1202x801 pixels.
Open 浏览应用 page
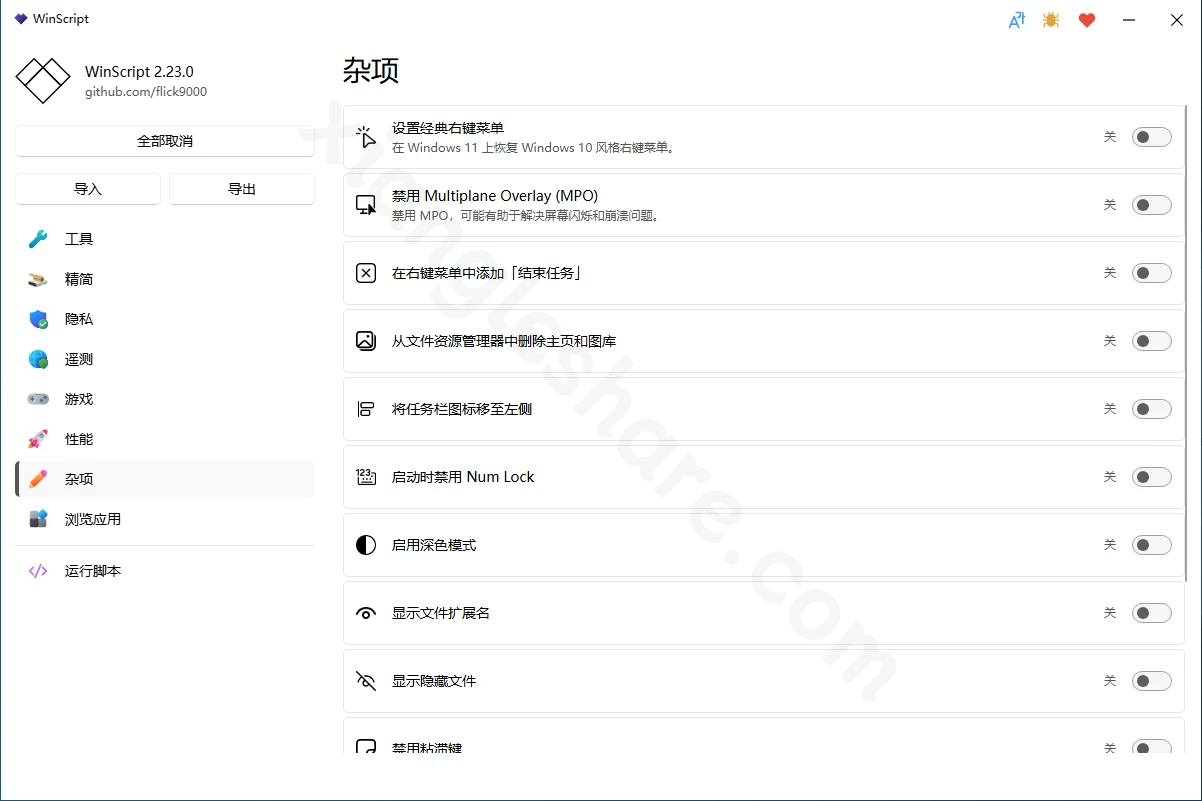click(165, 519)
